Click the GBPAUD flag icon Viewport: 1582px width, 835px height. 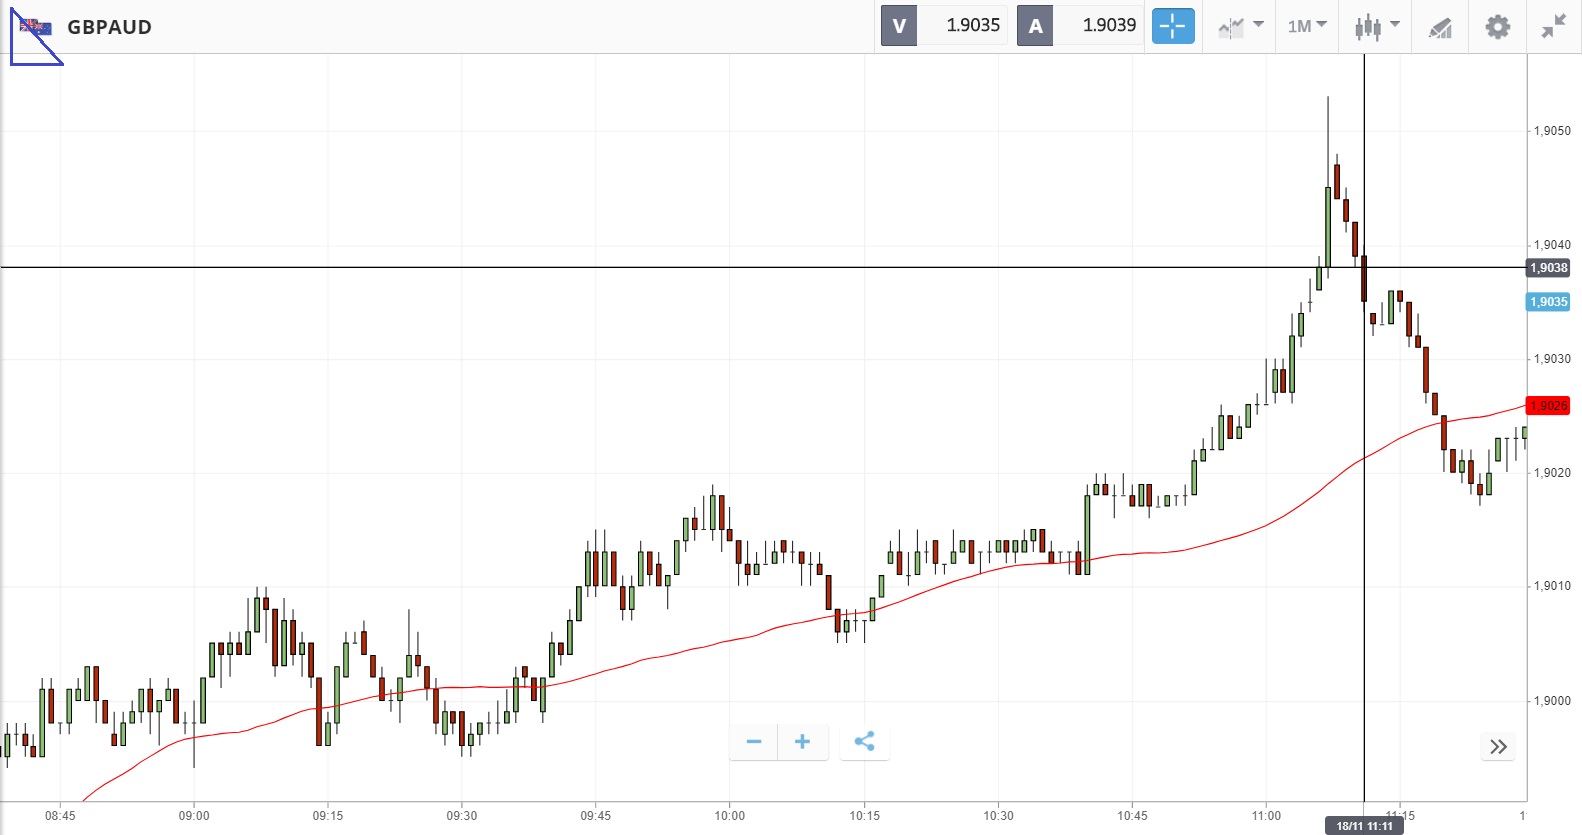36,27
